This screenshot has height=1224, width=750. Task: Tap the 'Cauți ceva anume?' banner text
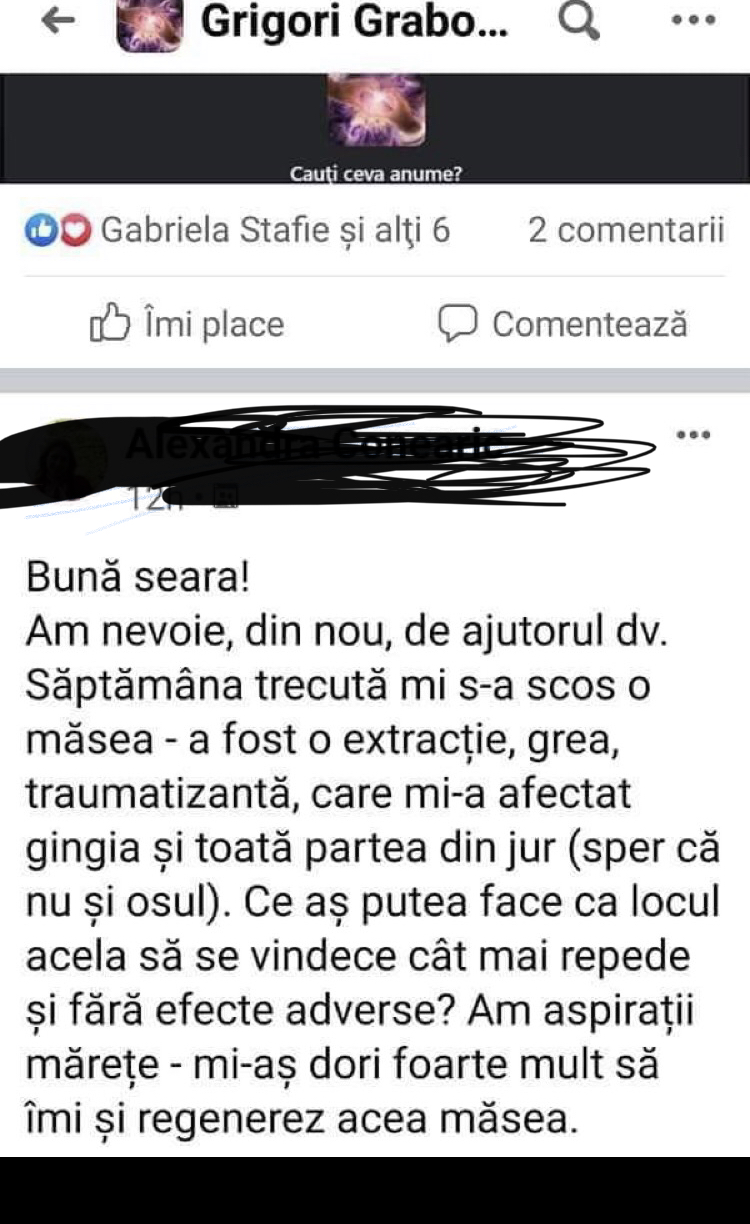(376, 174)
